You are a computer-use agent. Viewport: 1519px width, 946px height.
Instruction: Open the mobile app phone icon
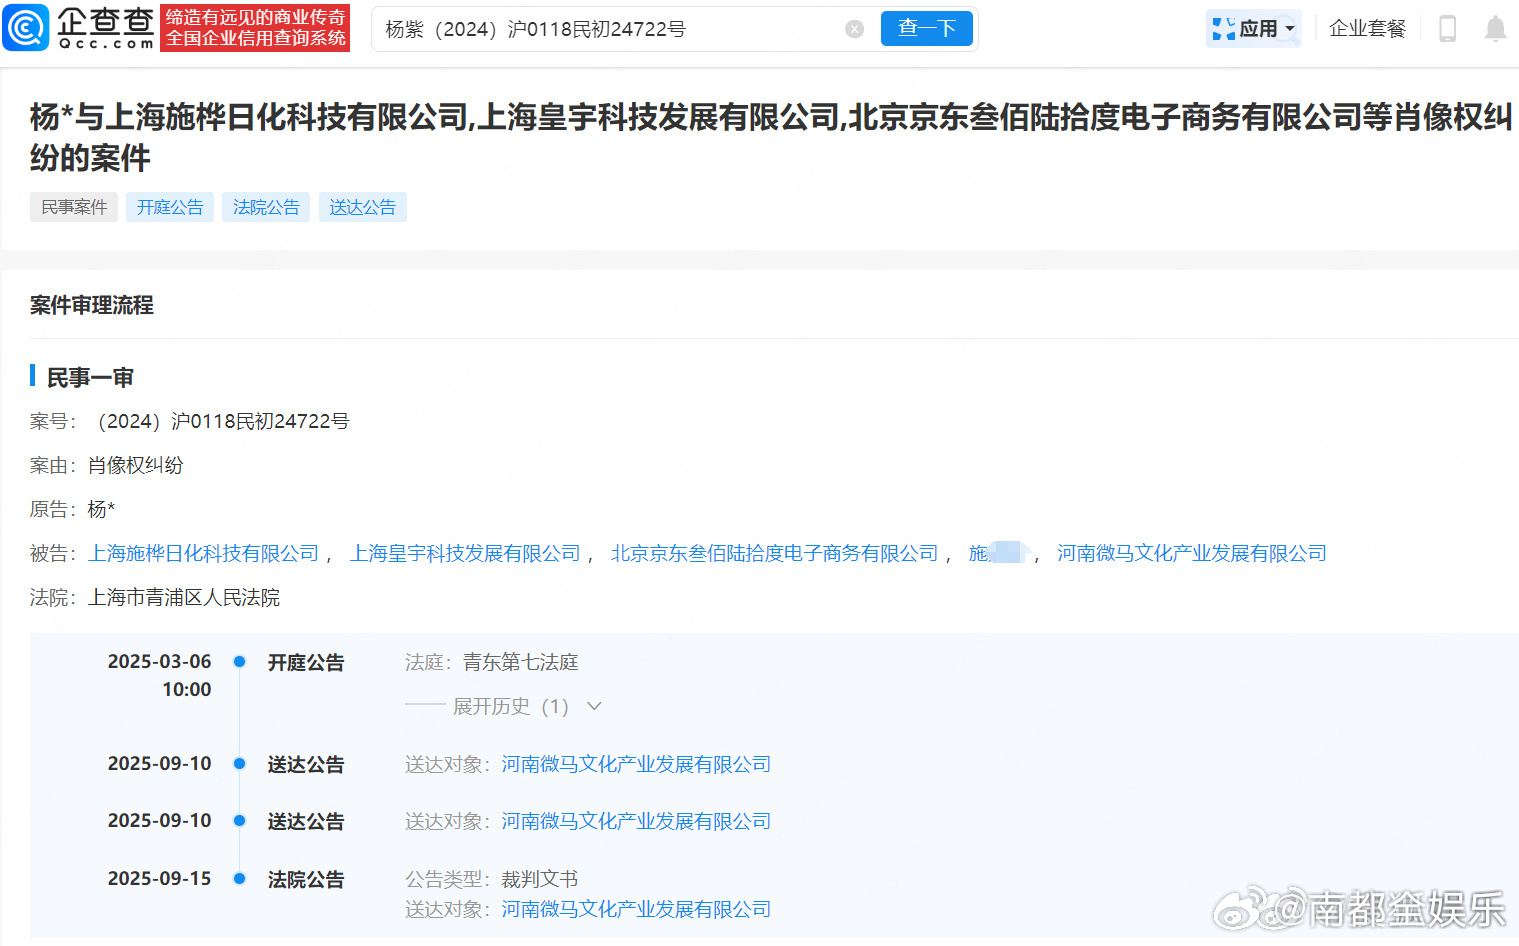tap(1447, 29)
